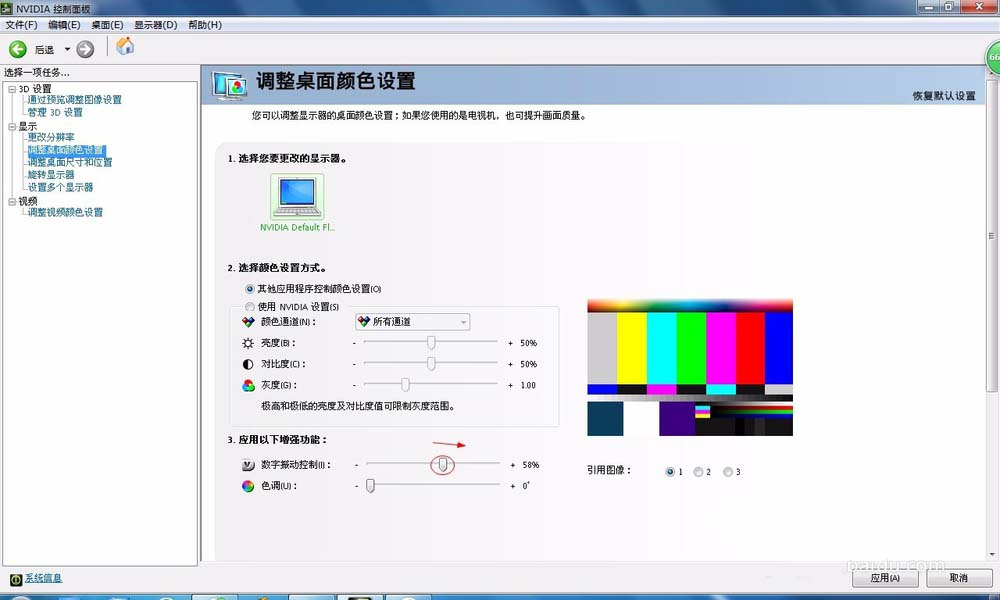
Task: Open 旋转显示器 tree item
Action: (51, 175)
